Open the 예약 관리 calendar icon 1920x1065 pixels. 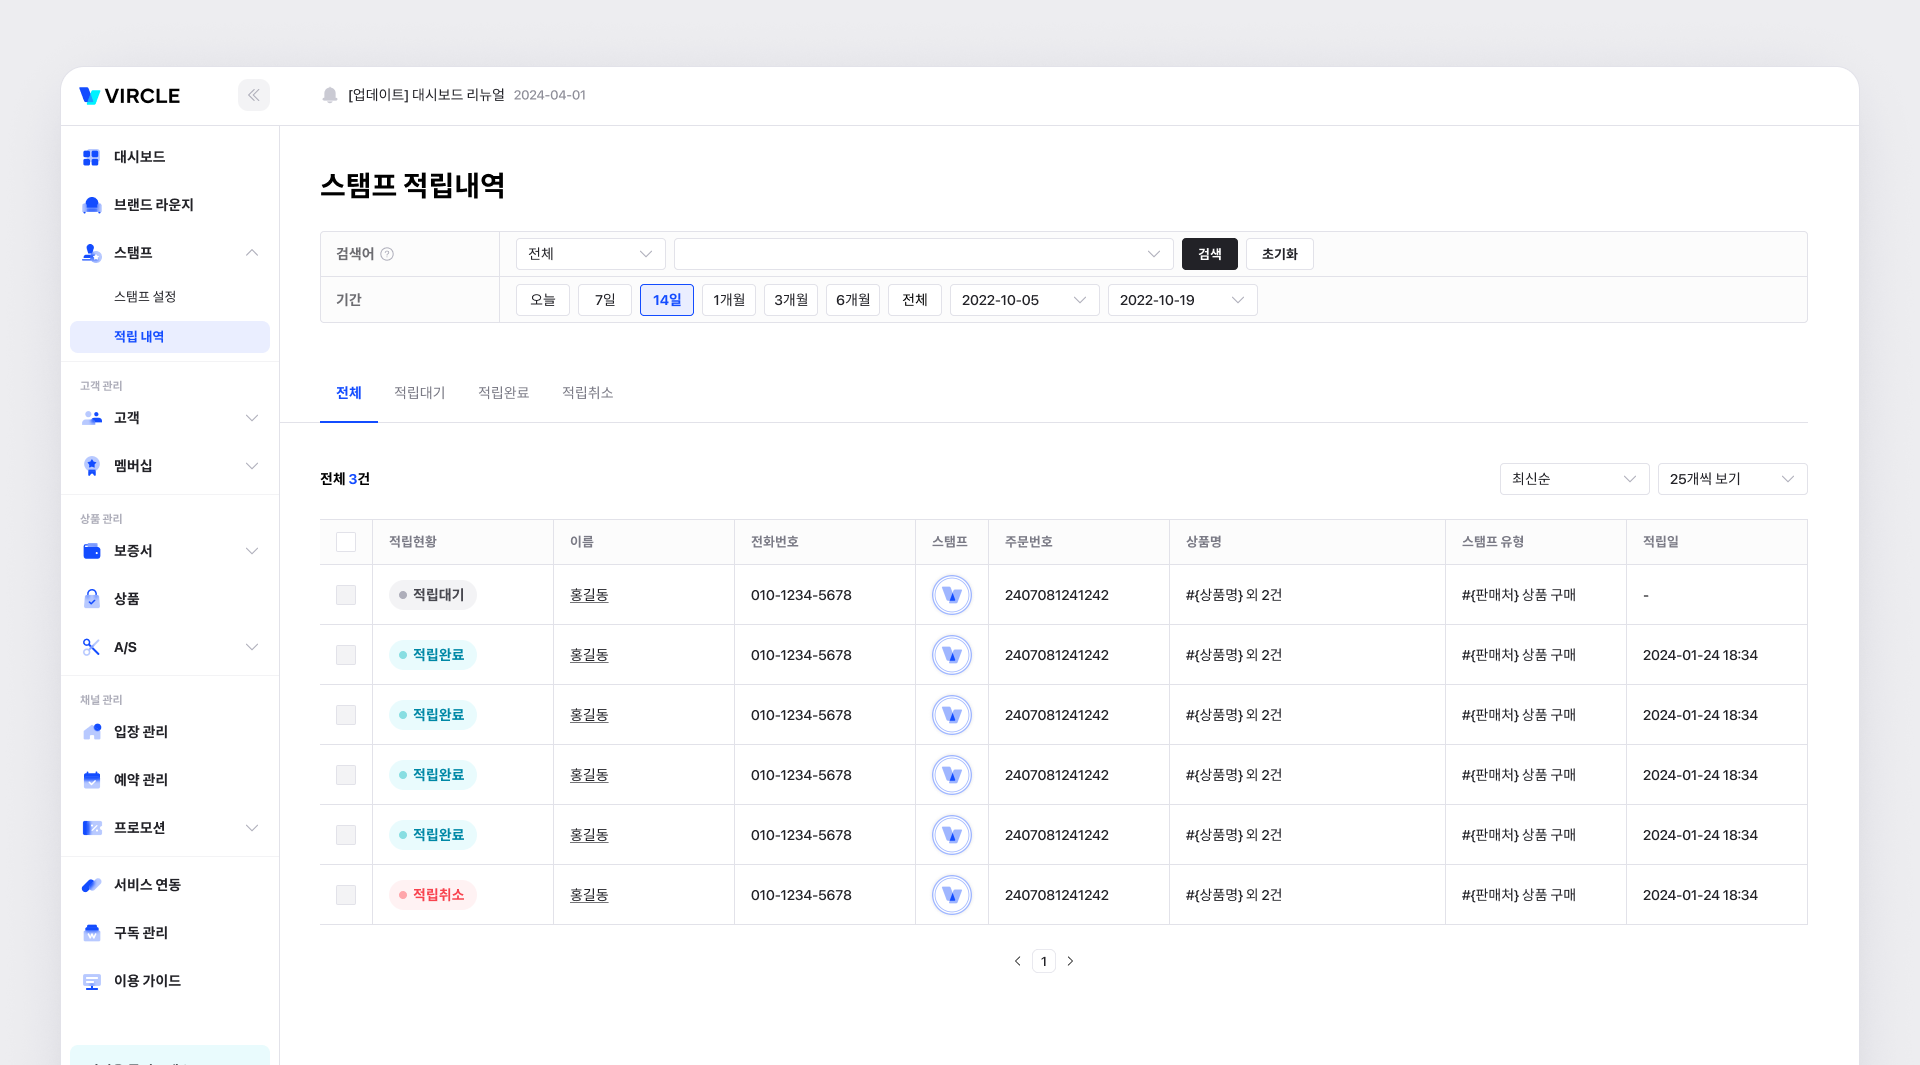pyautogui.click(x=91, y=780)
